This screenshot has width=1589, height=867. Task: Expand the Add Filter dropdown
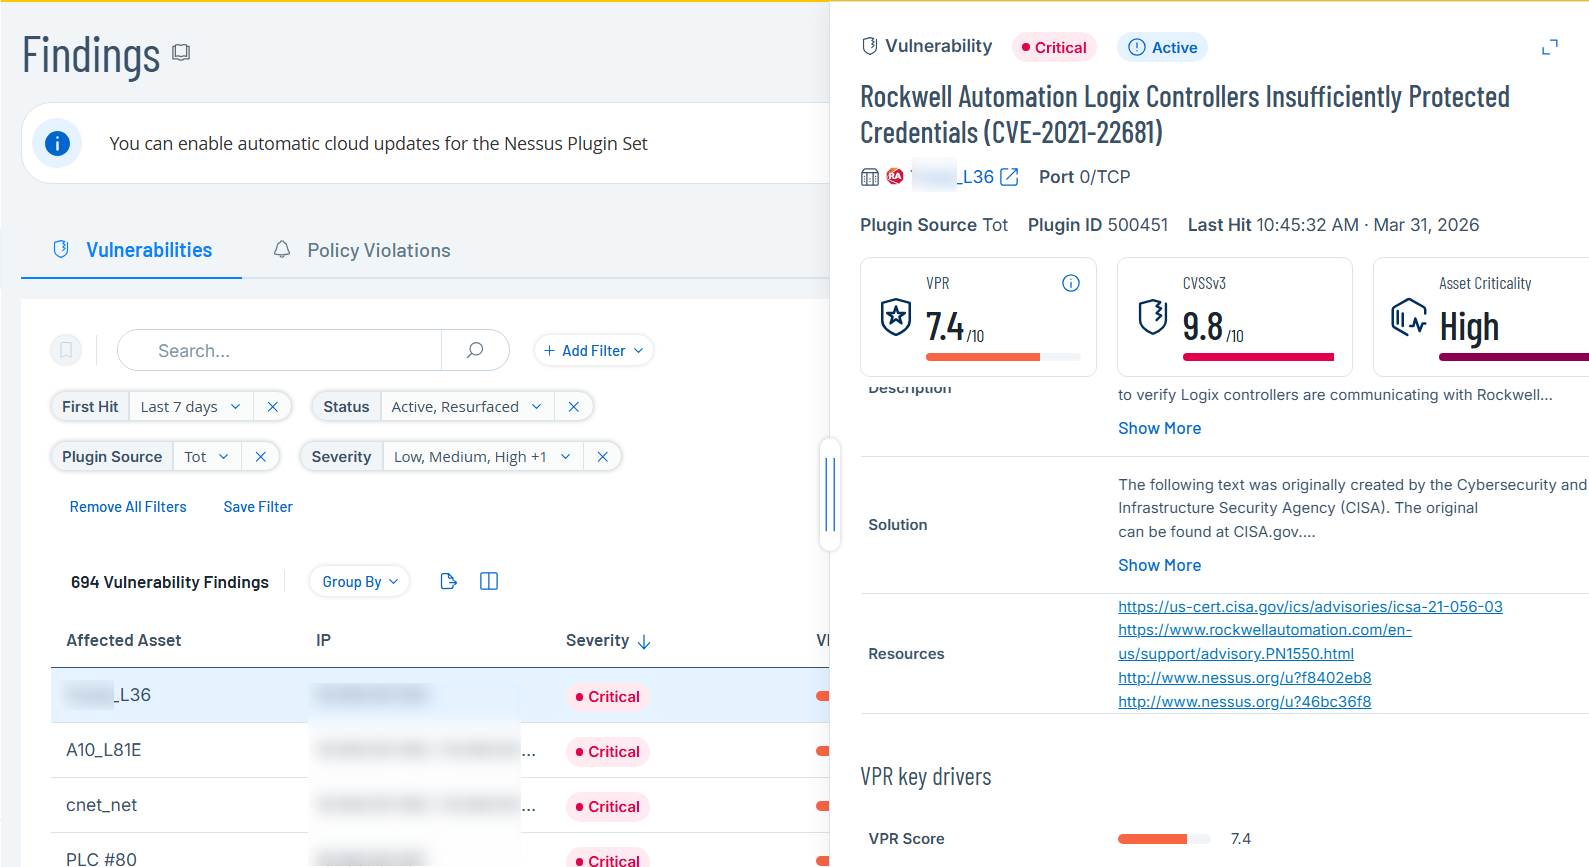593,351
